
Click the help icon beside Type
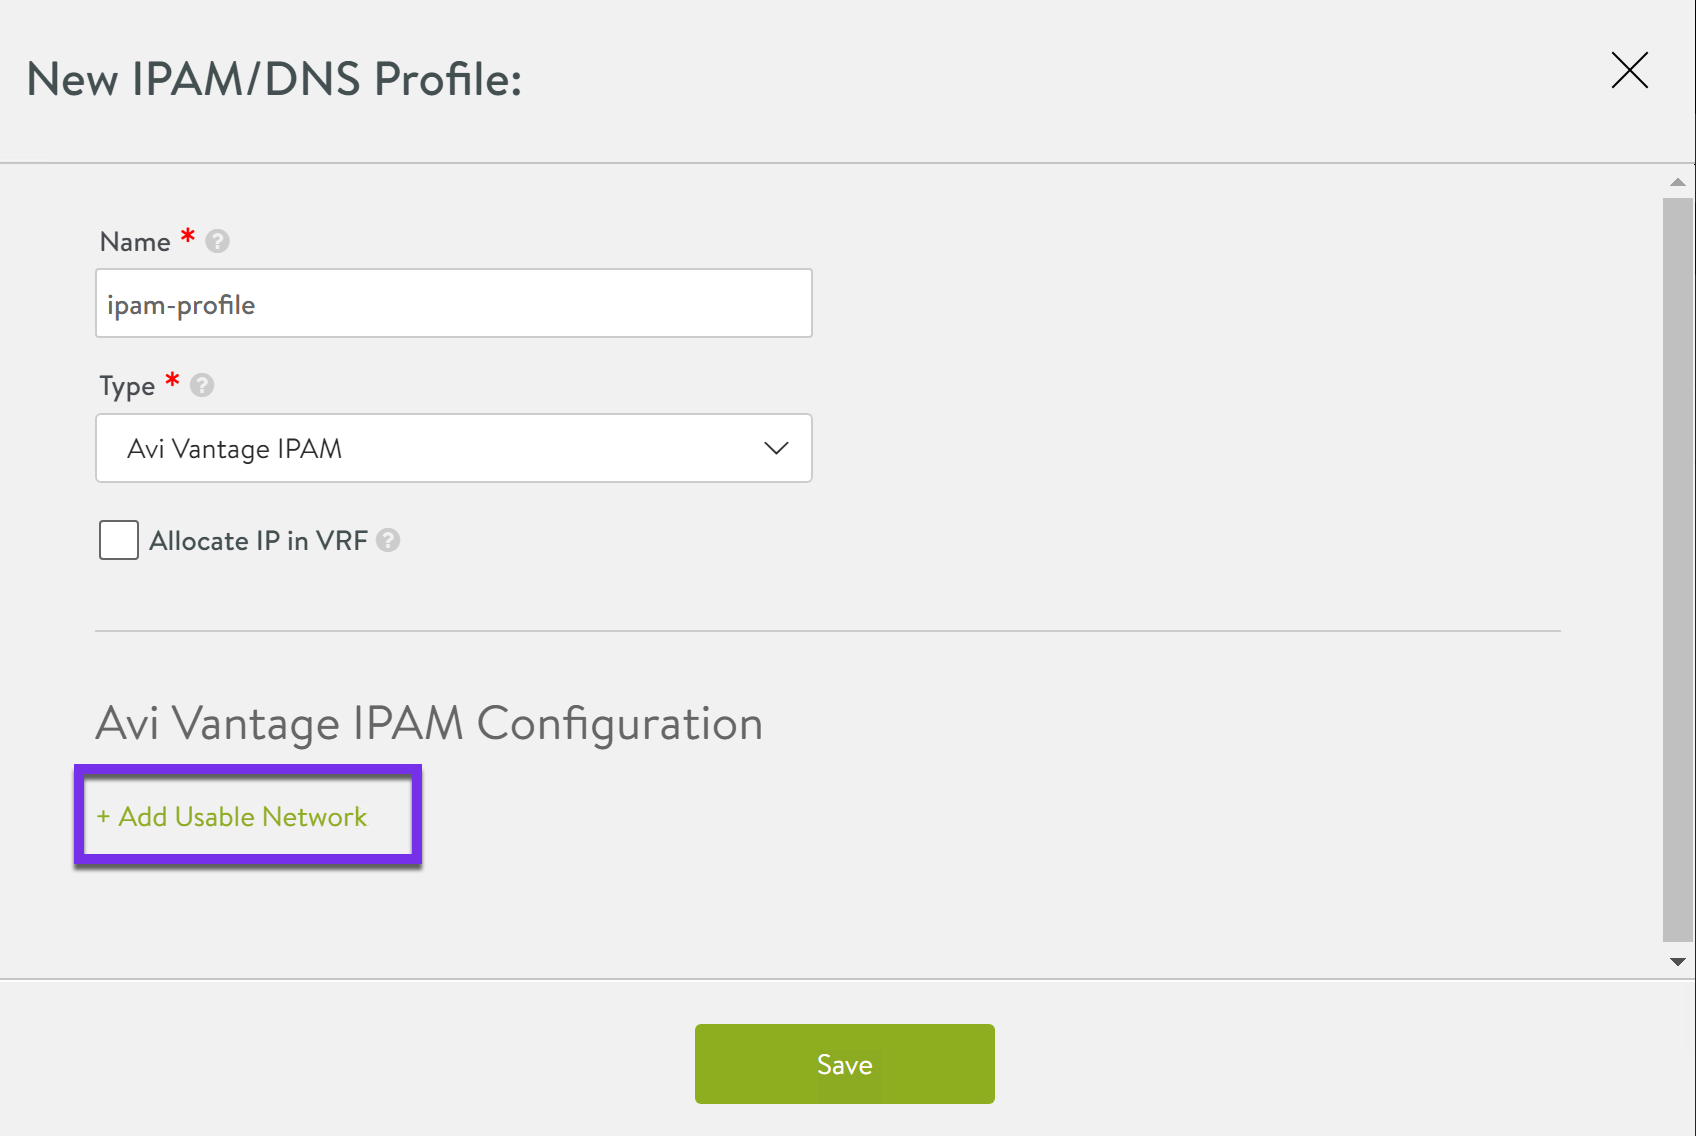point(202,386)
